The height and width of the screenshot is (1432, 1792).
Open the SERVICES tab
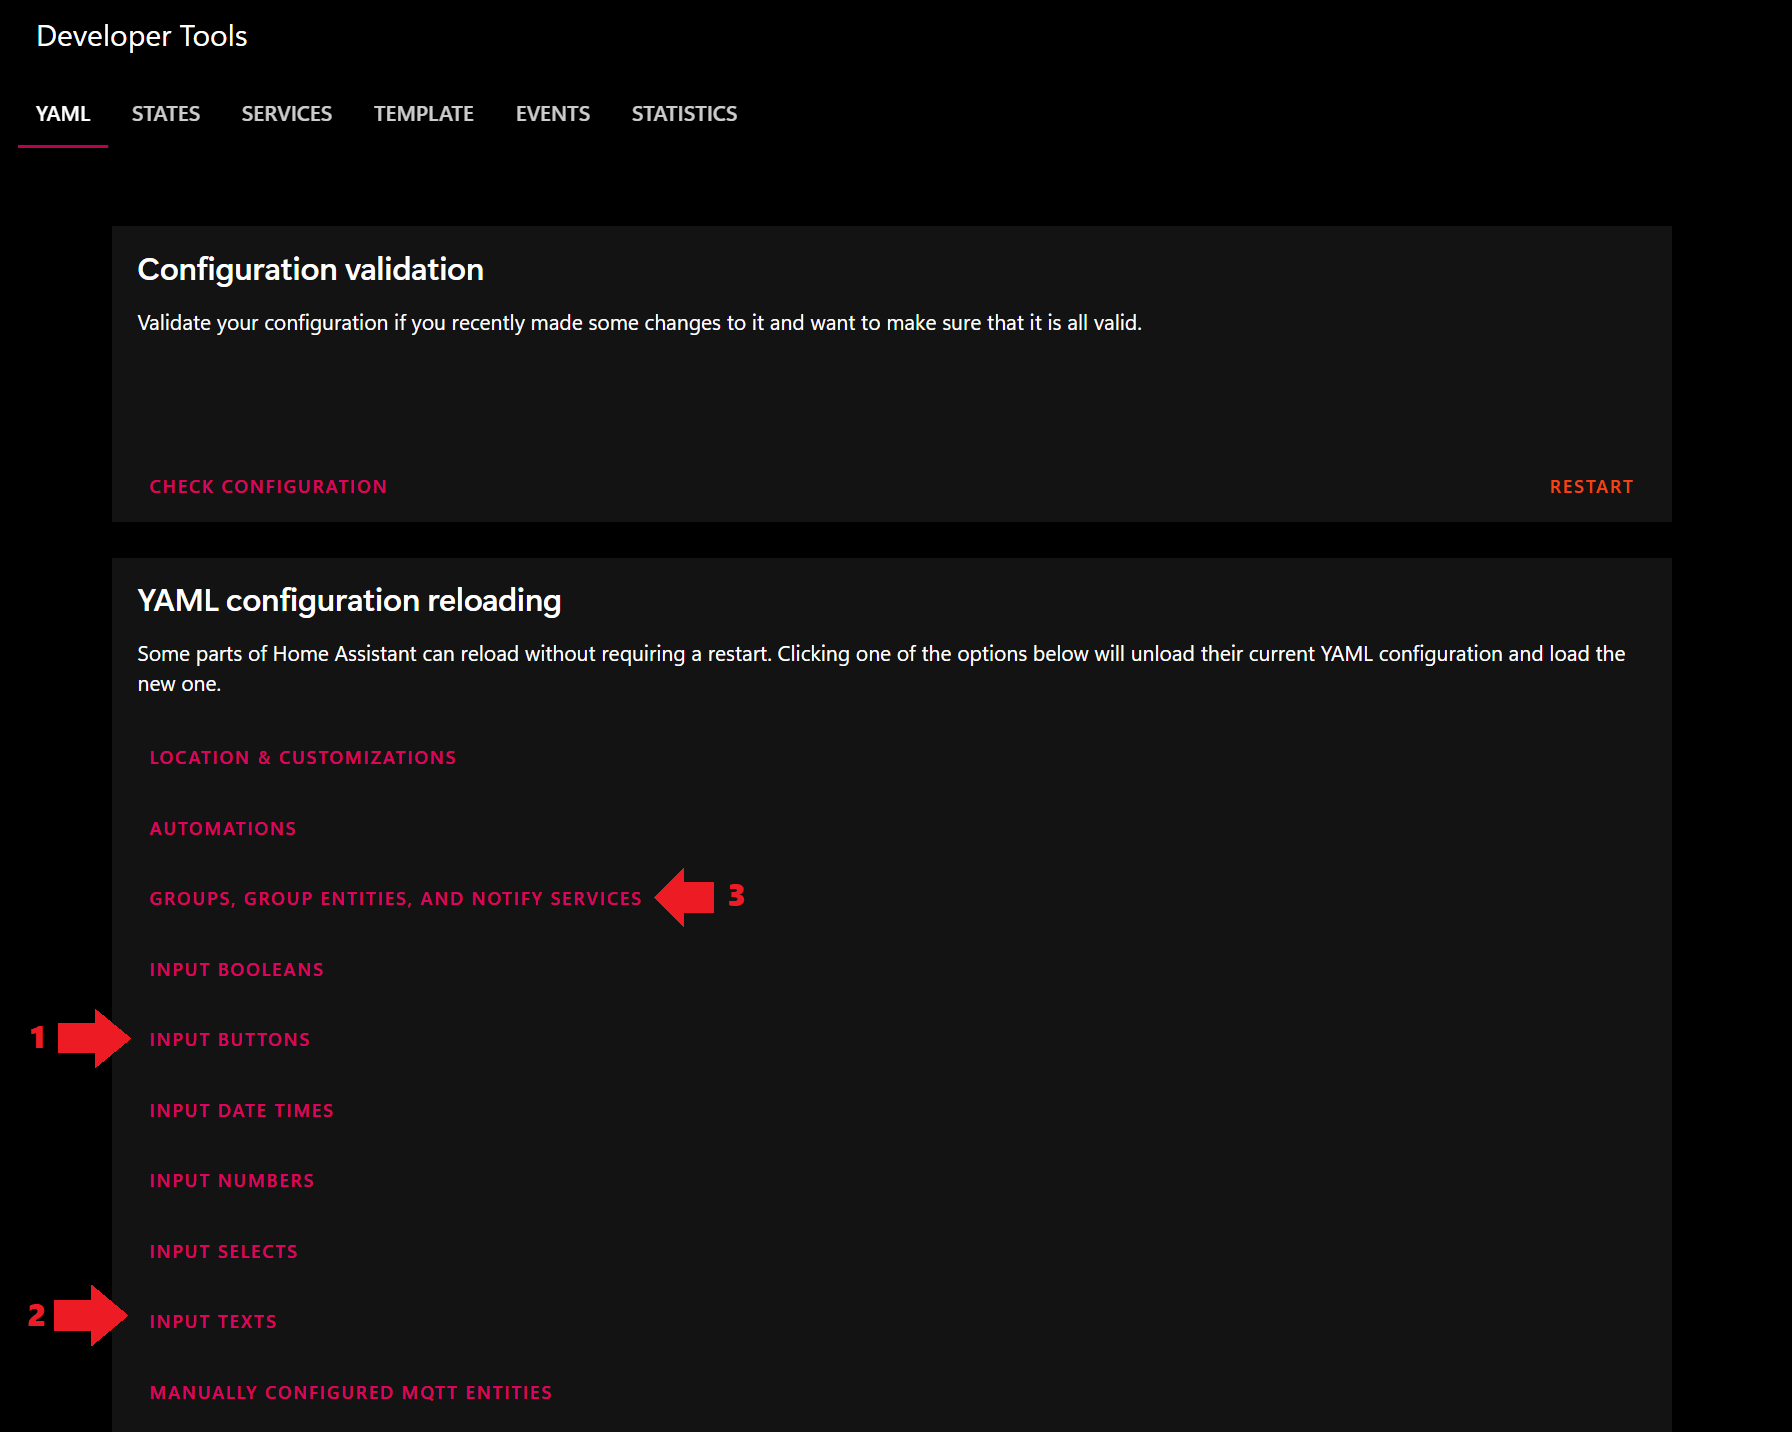coord(287,114)
